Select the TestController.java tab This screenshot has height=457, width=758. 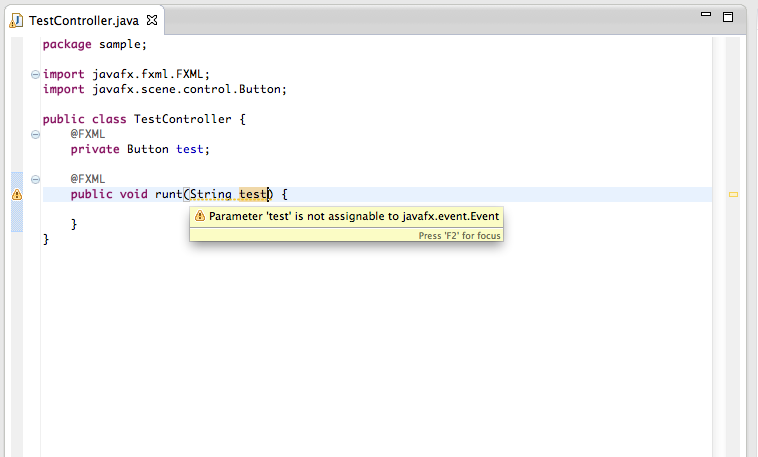pyautogui.click(x=84, y=20)
